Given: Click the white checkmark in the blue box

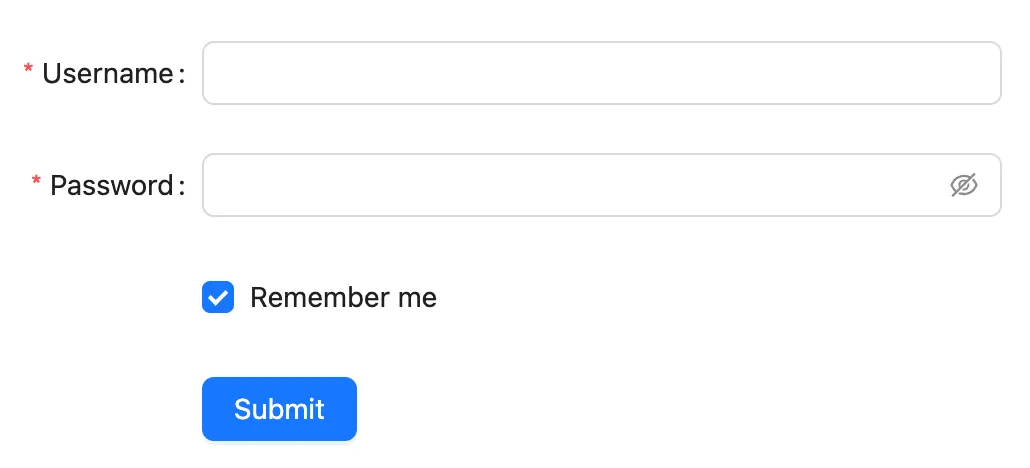Looking at the screenshot, I should coord(218,297).
